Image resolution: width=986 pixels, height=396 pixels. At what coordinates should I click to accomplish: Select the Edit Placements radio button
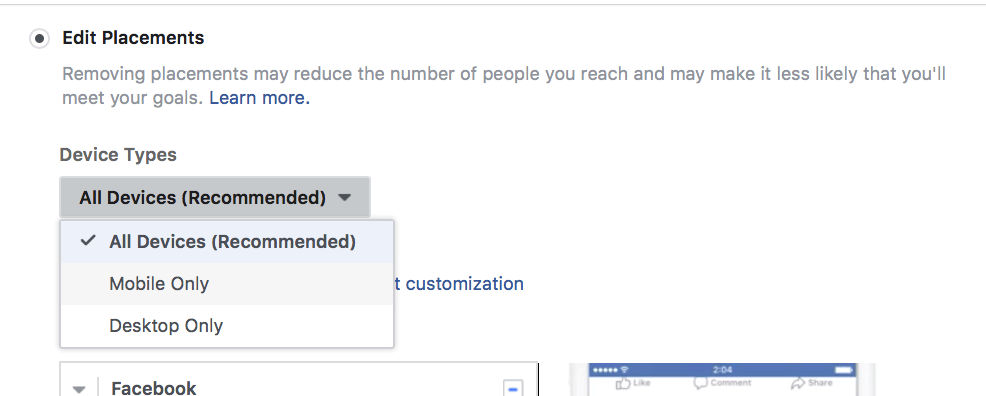(x=39, y=39)
